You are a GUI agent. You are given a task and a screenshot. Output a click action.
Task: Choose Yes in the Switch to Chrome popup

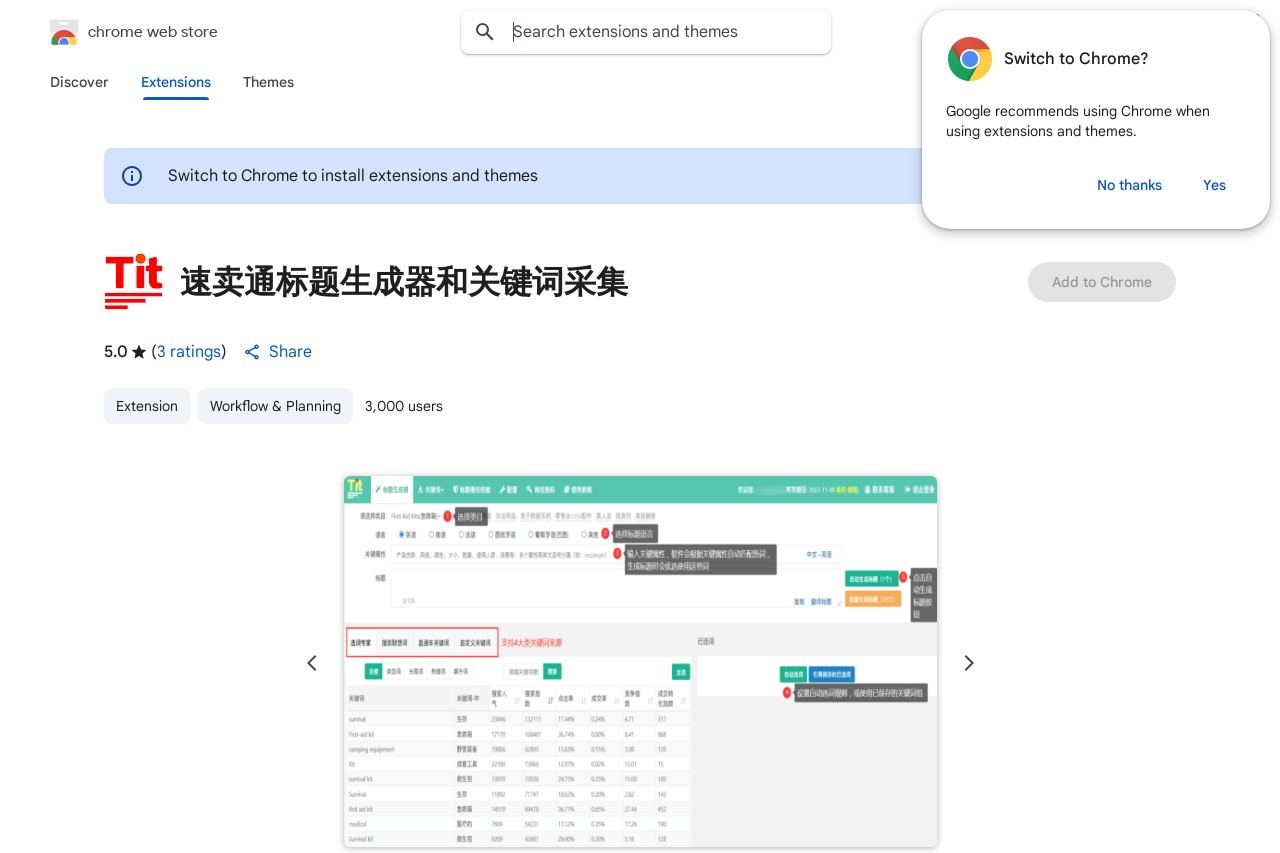(1214, 185)
